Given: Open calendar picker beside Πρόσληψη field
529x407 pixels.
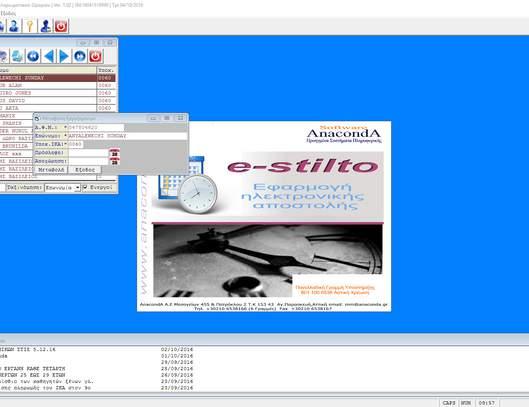Looking at the screenshot, I should point(114,153).
